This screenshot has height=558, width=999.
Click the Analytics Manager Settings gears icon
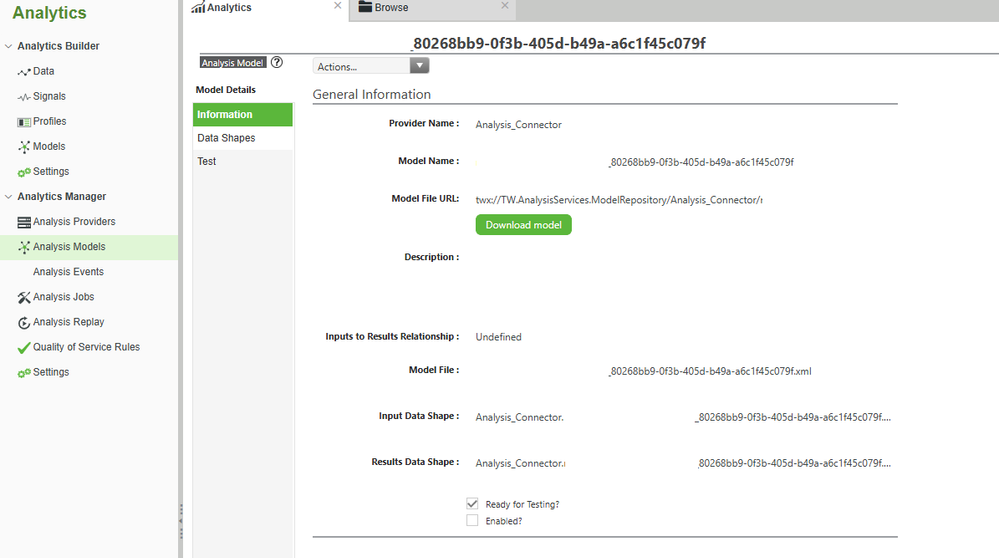click(24, 373)
